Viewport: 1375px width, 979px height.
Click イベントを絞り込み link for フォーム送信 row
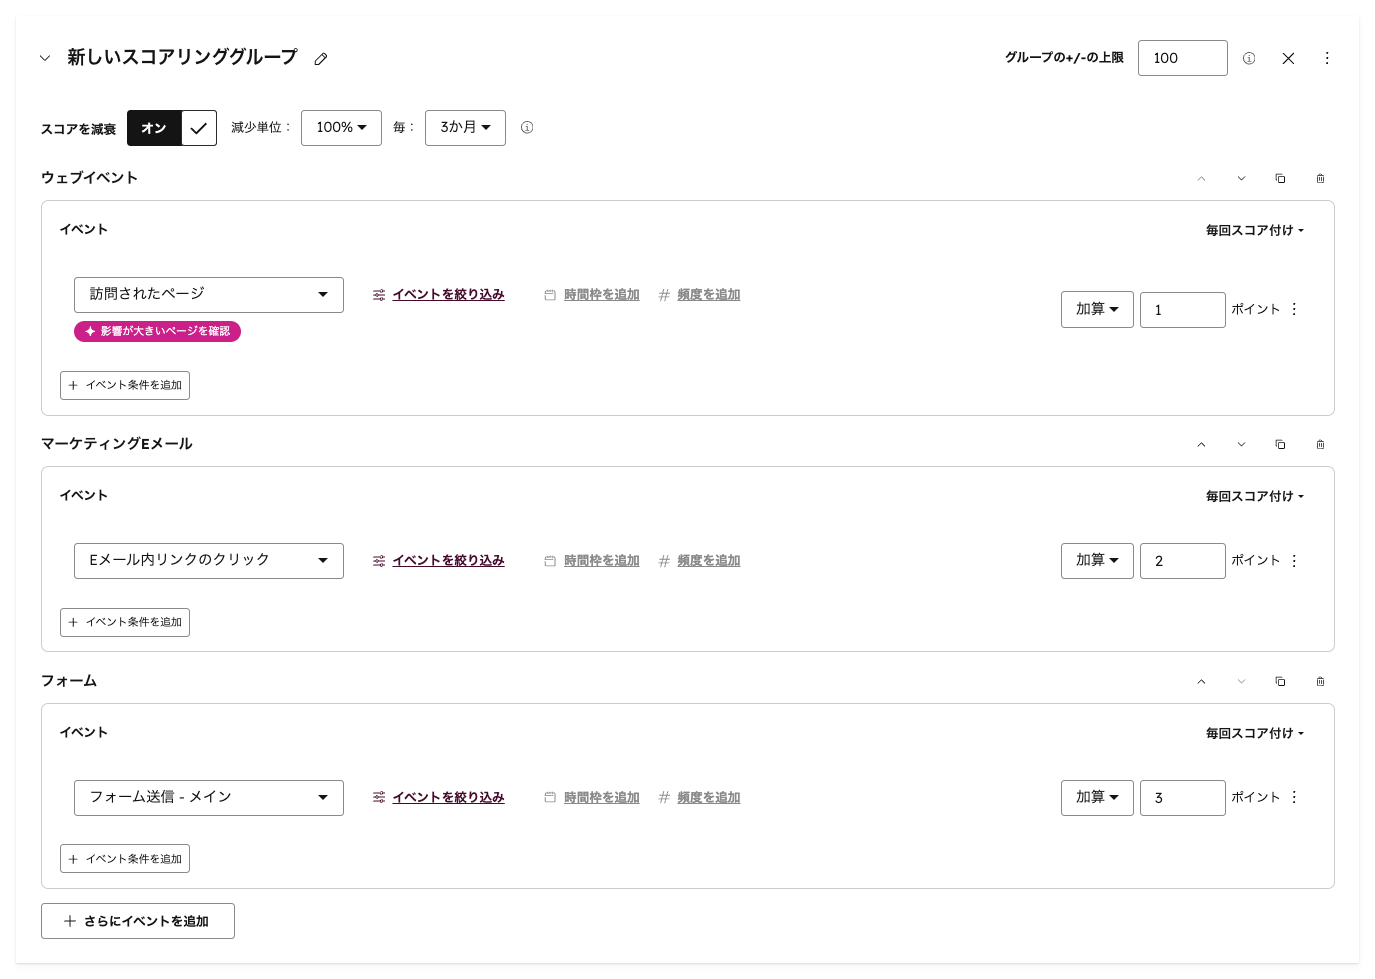click(x=448, y=798)
